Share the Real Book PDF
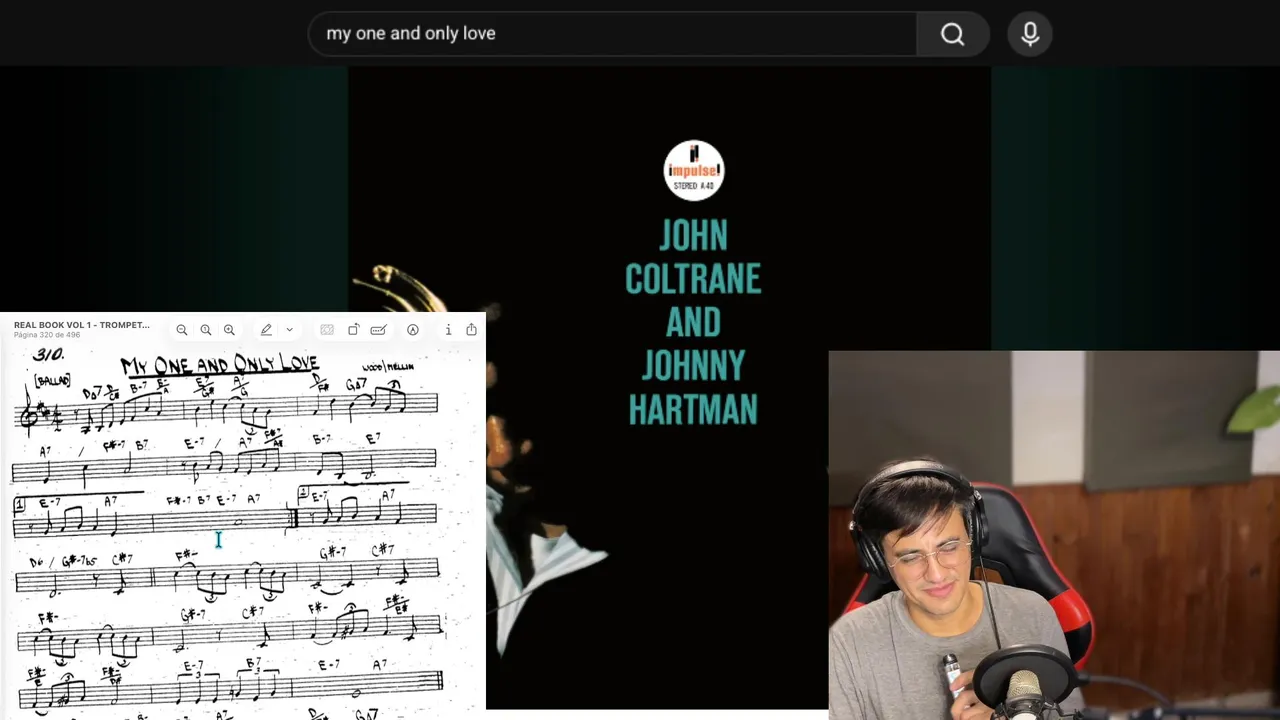Viewport: 1280px width, 720px height. 471,330
